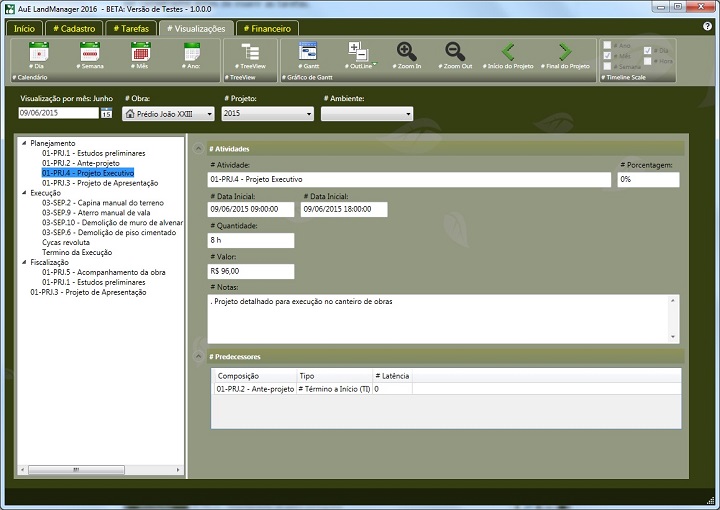Open the Obra dropdown Prédio João XXIII

point(168,114)
